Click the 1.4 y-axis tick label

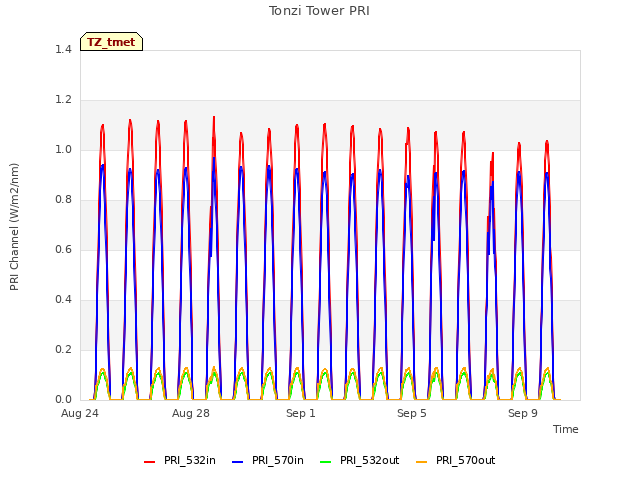pos(63,50)
